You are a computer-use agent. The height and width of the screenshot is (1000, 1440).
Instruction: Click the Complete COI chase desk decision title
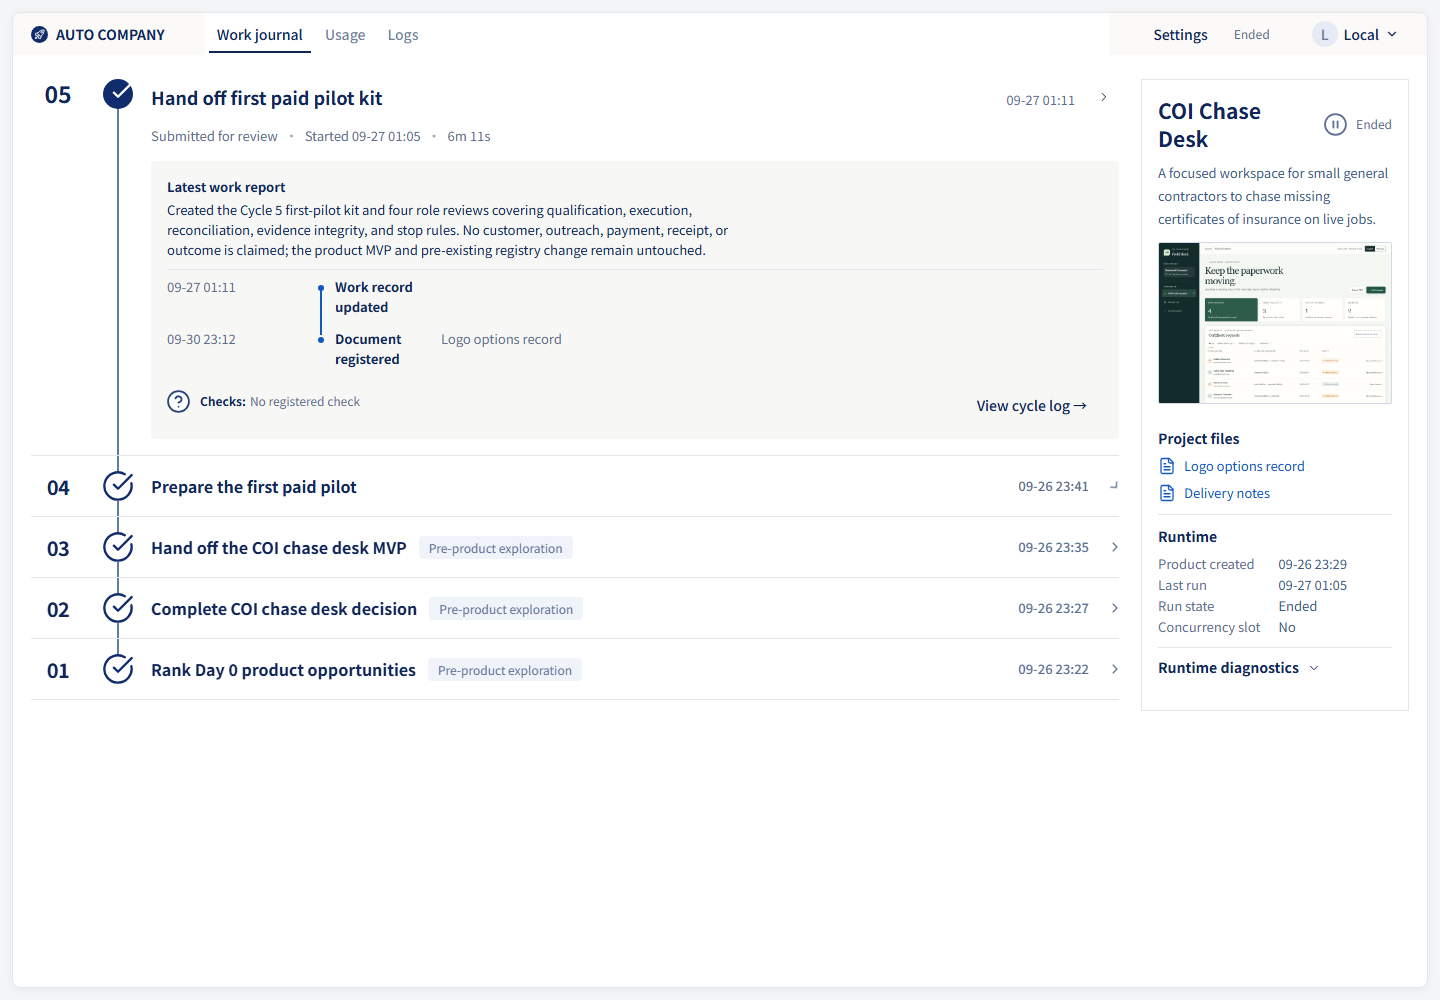click(284, 609)
